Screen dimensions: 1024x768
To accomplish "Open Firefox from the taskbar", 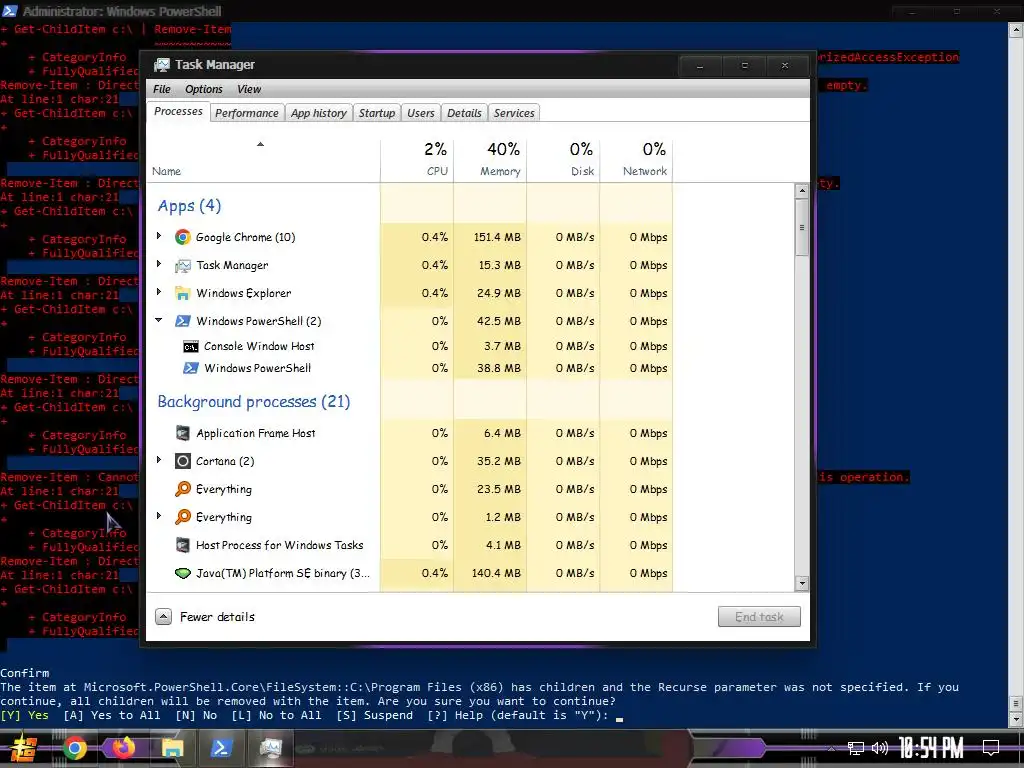I will 123,748.
